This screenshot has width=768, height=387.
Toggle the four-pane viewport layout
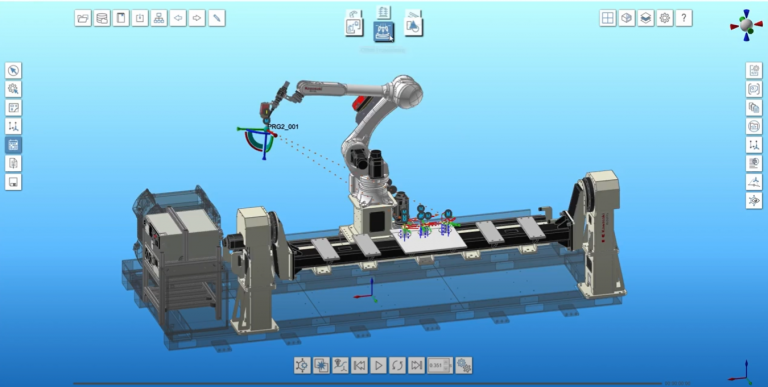608,18
